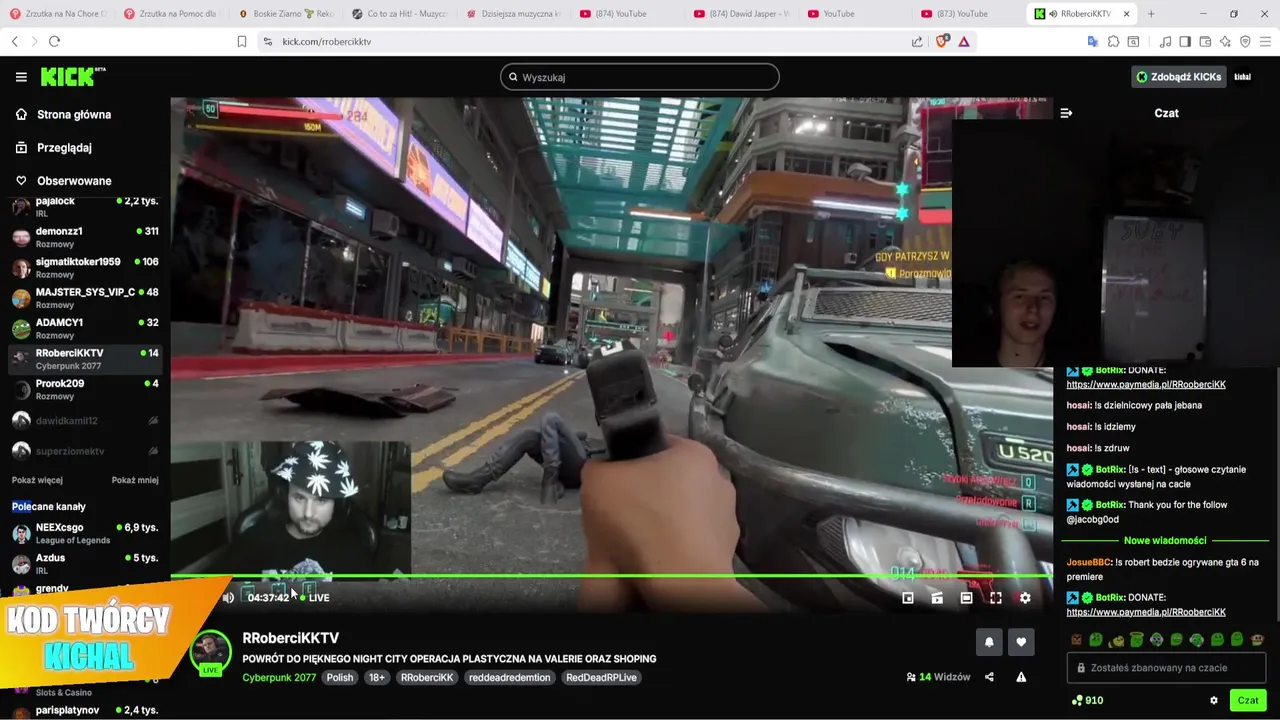Open the Prorok209 channel

[x=85, y=389]
